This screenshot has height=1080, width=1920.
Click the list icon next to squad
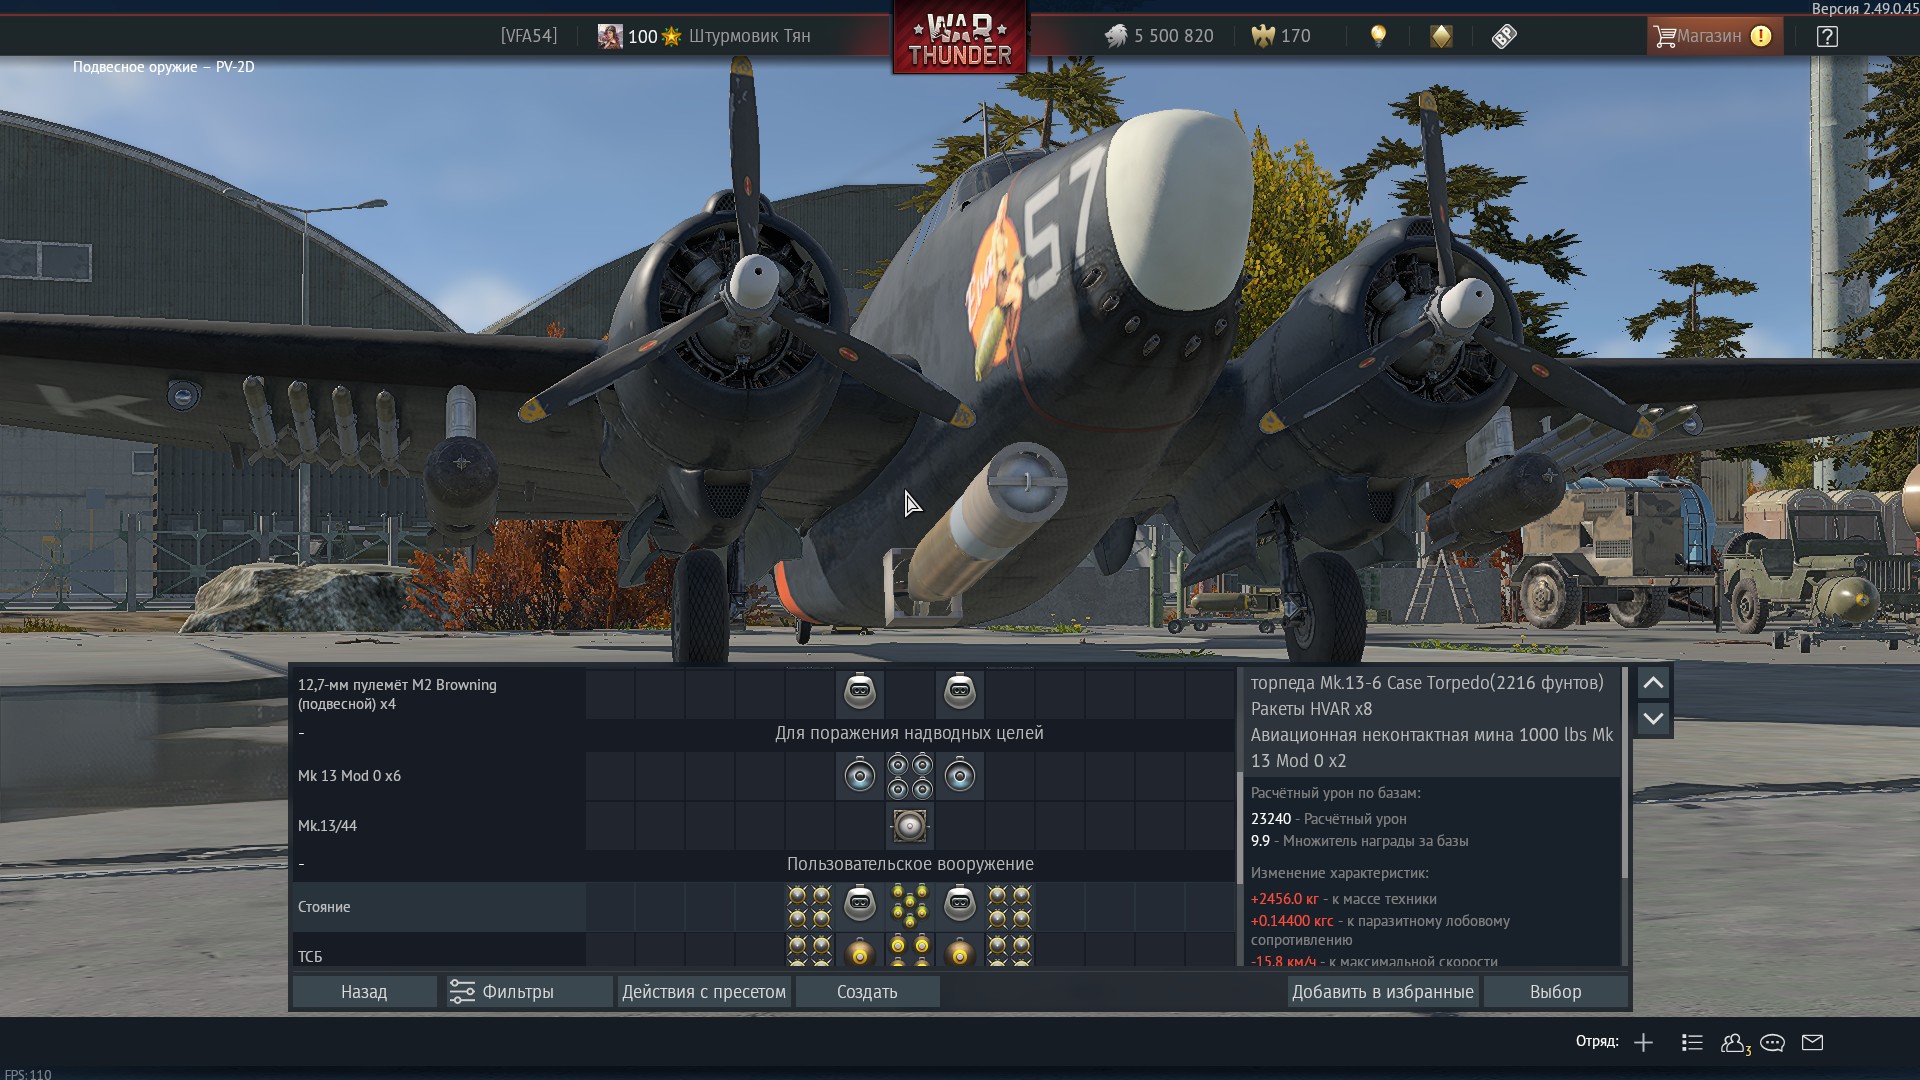1692,1042
